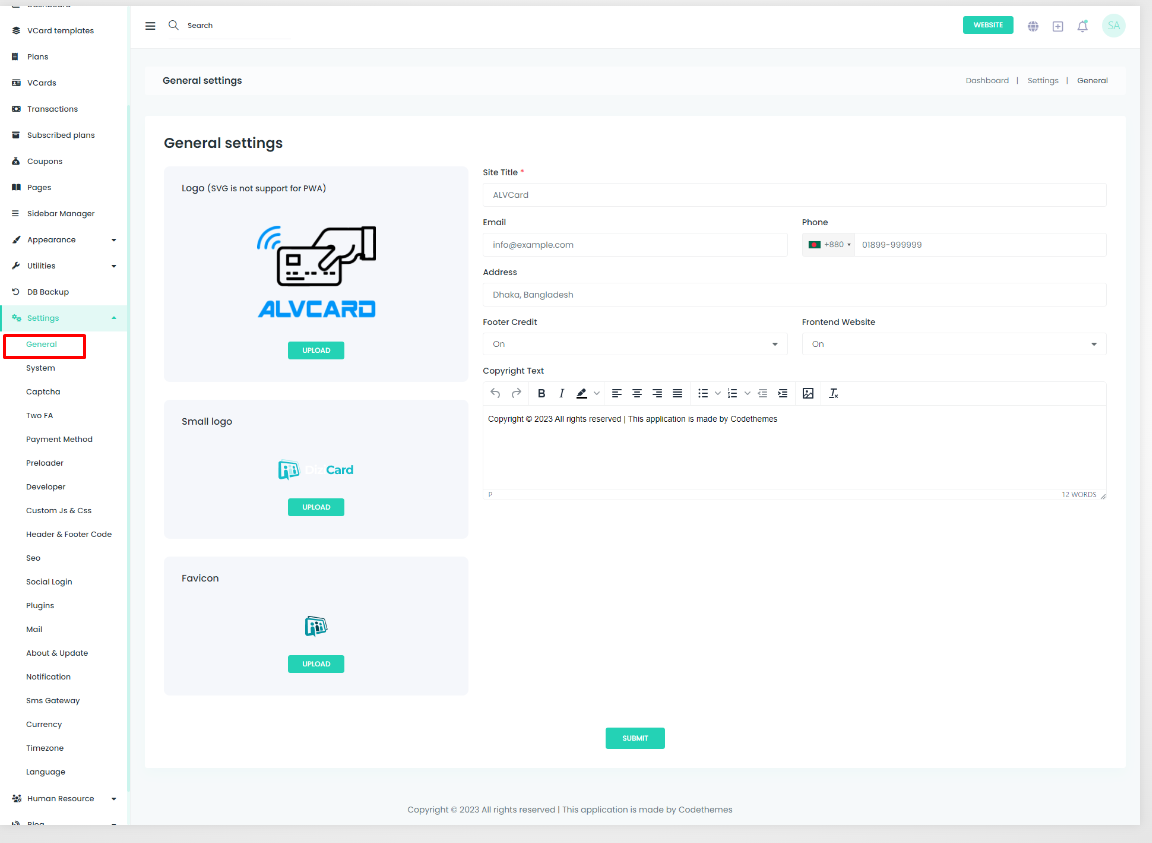Focus the Address input field
The image size is (1152, 843).
(x=794, y=295)
